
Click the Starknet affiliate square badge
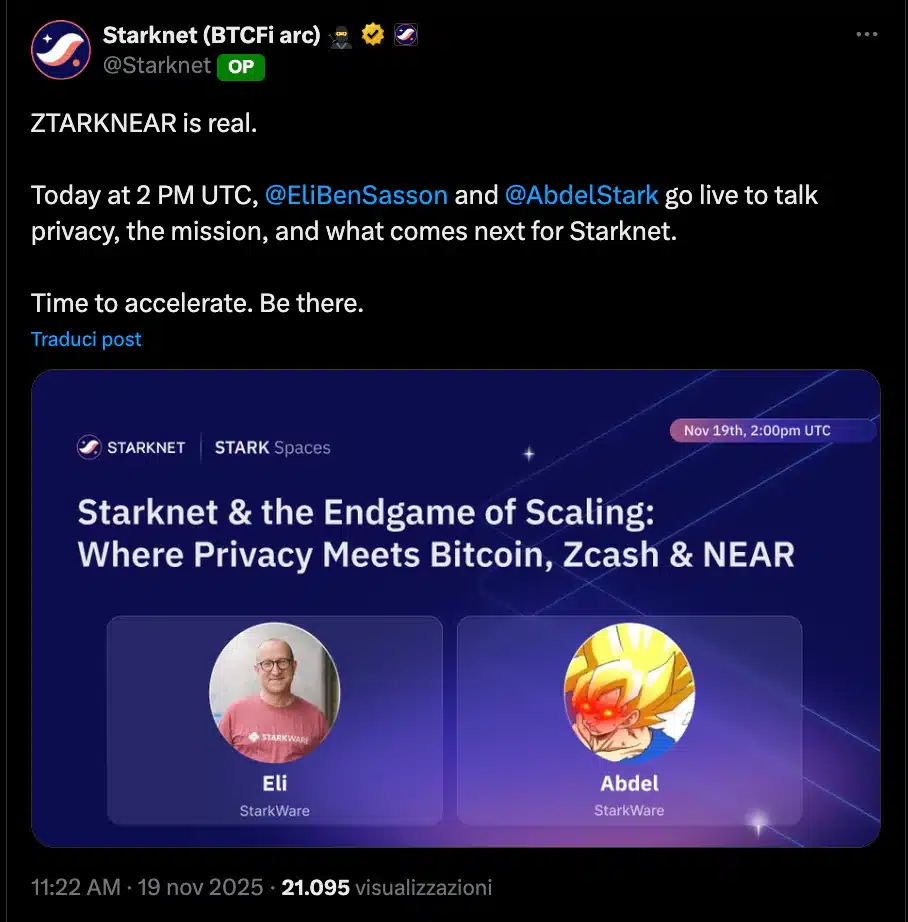point(404,33)
